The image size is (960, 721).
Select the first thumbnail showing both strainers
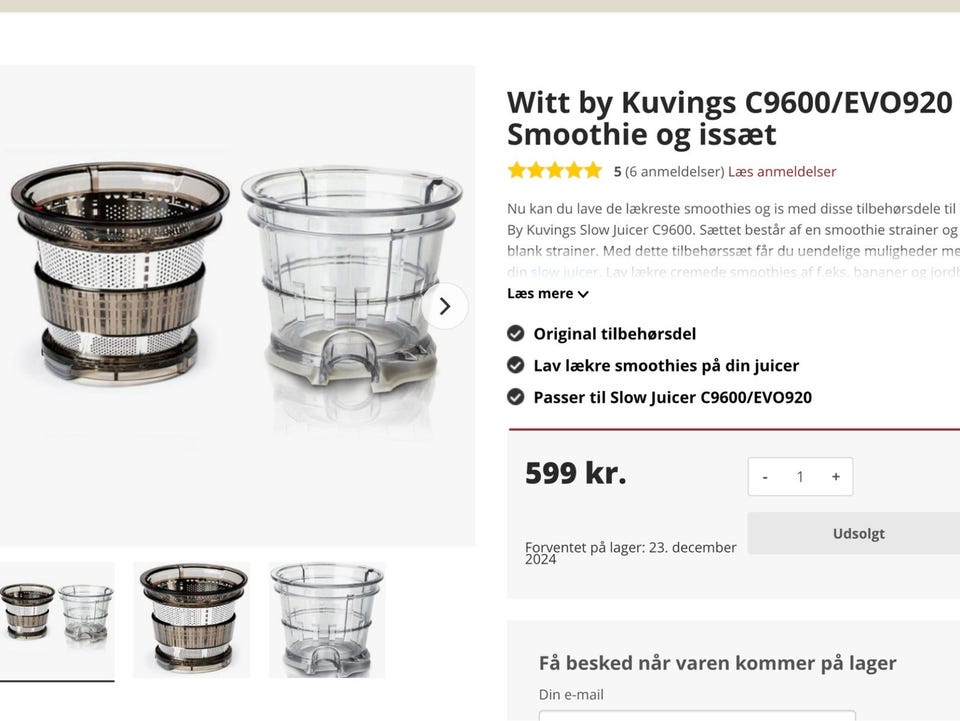click(56, 619)
